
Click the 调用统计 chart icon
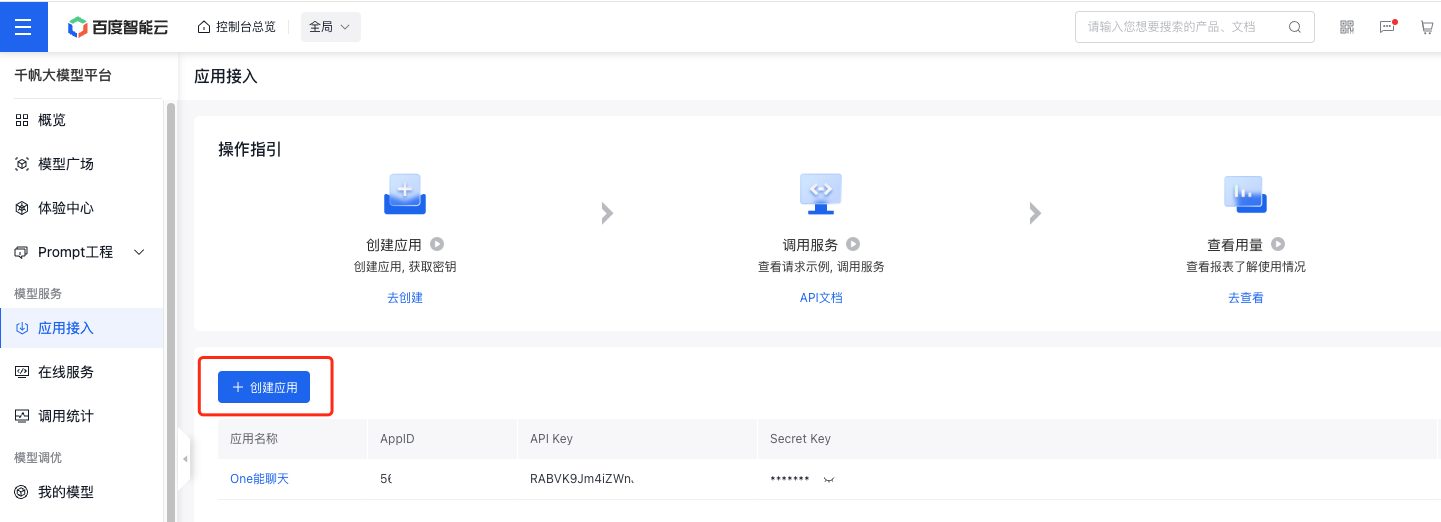click(22, 416)
